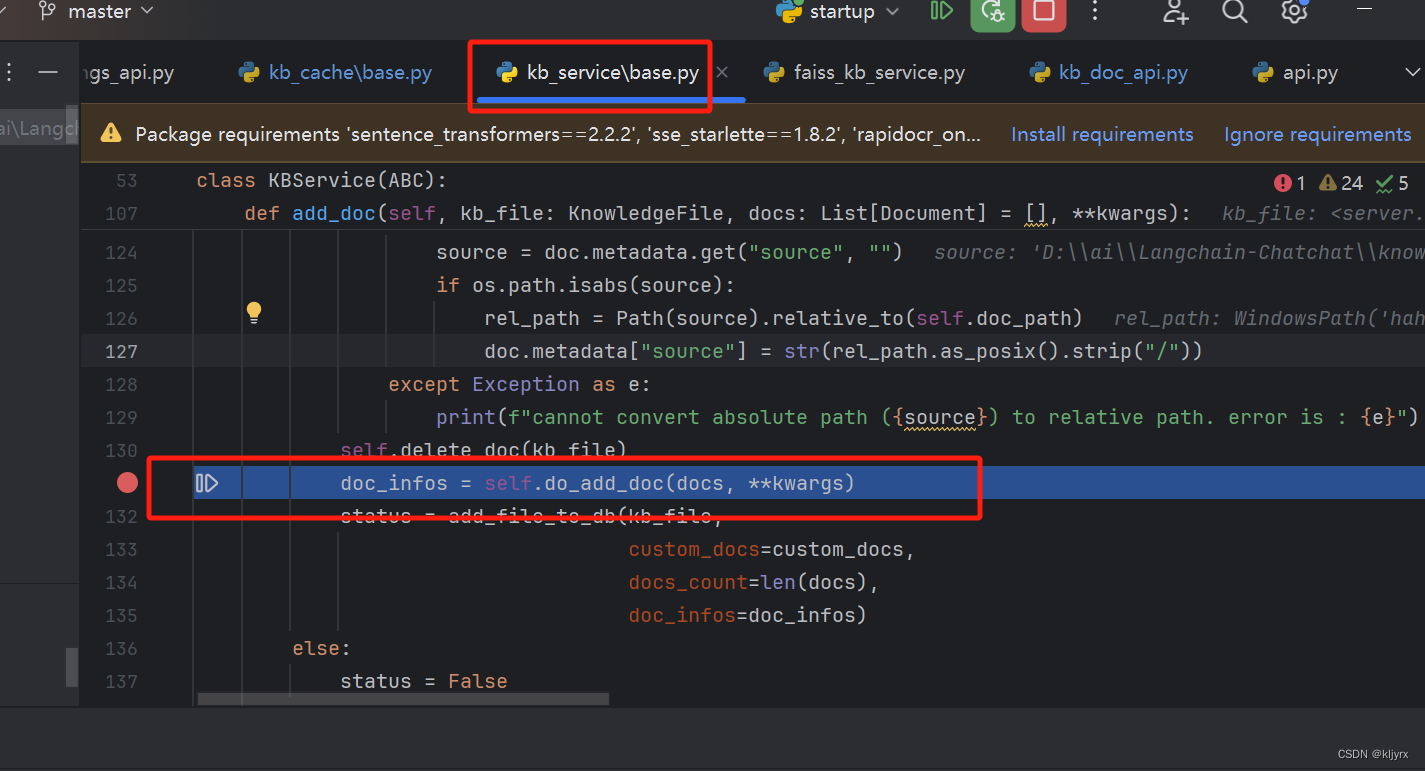Screen dimensions: 1425x771
Task: Click 'doc_infos=doc_infos)' on line 135
Action: [747, 615]
